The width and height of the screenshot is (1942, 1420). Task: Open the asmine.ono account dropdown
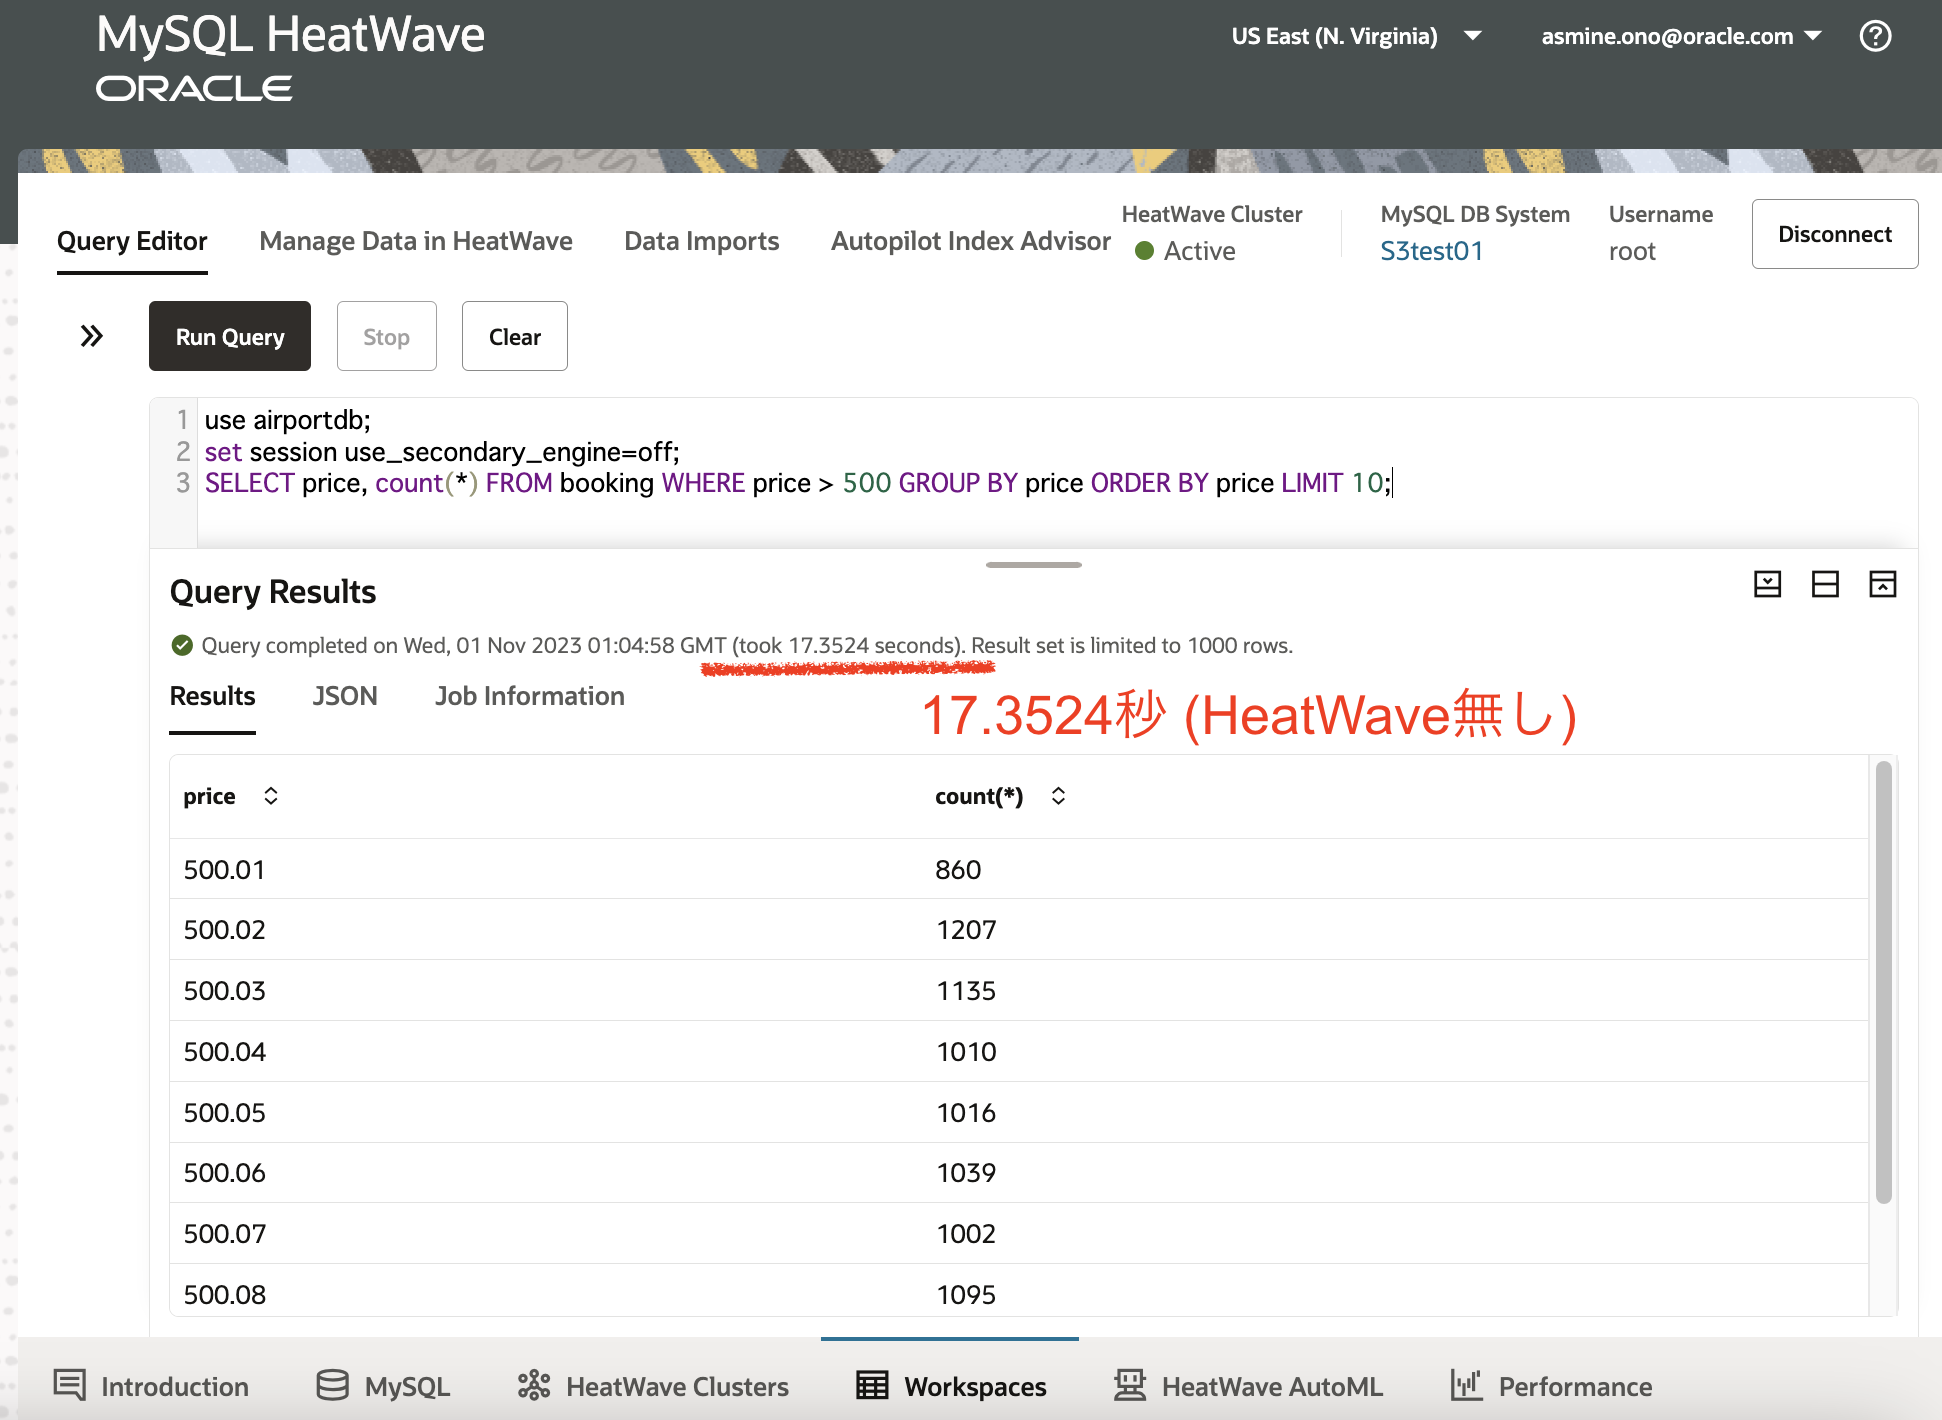click(x=1680, y=36)
